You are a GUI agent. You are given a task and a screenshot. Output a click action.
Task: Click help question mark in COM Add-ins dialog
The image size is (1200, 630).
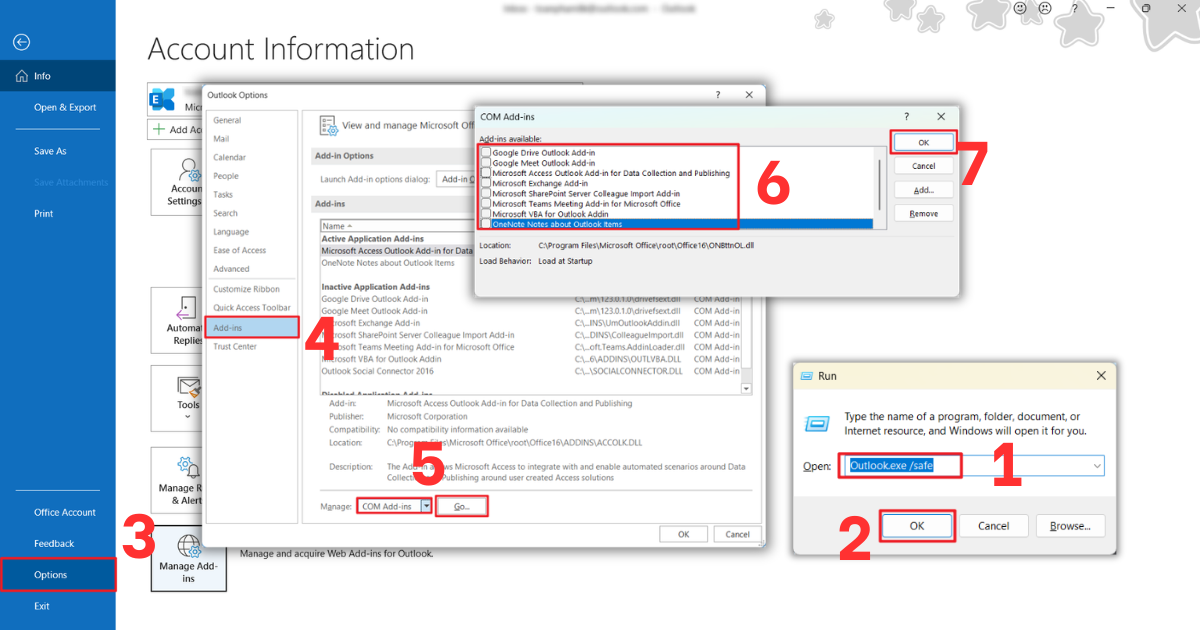pos(906,117)
